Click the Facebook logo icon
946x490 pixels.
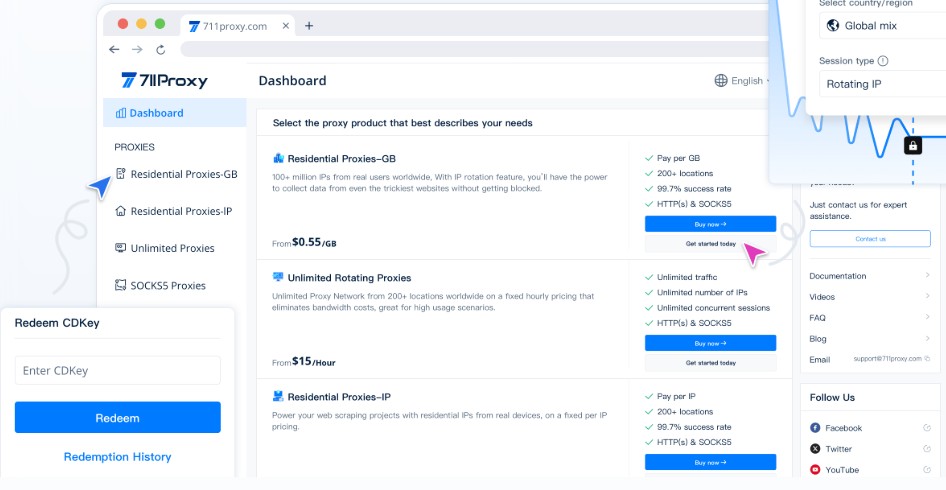815,428
